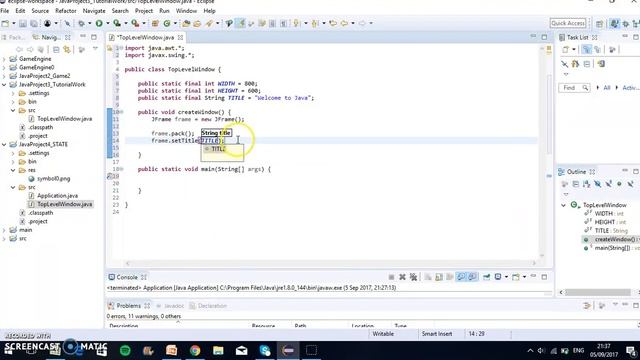Viewport: 640px width, 360px height.
Task: Click the New file toolbar icon
Action: tap(5, 24)
